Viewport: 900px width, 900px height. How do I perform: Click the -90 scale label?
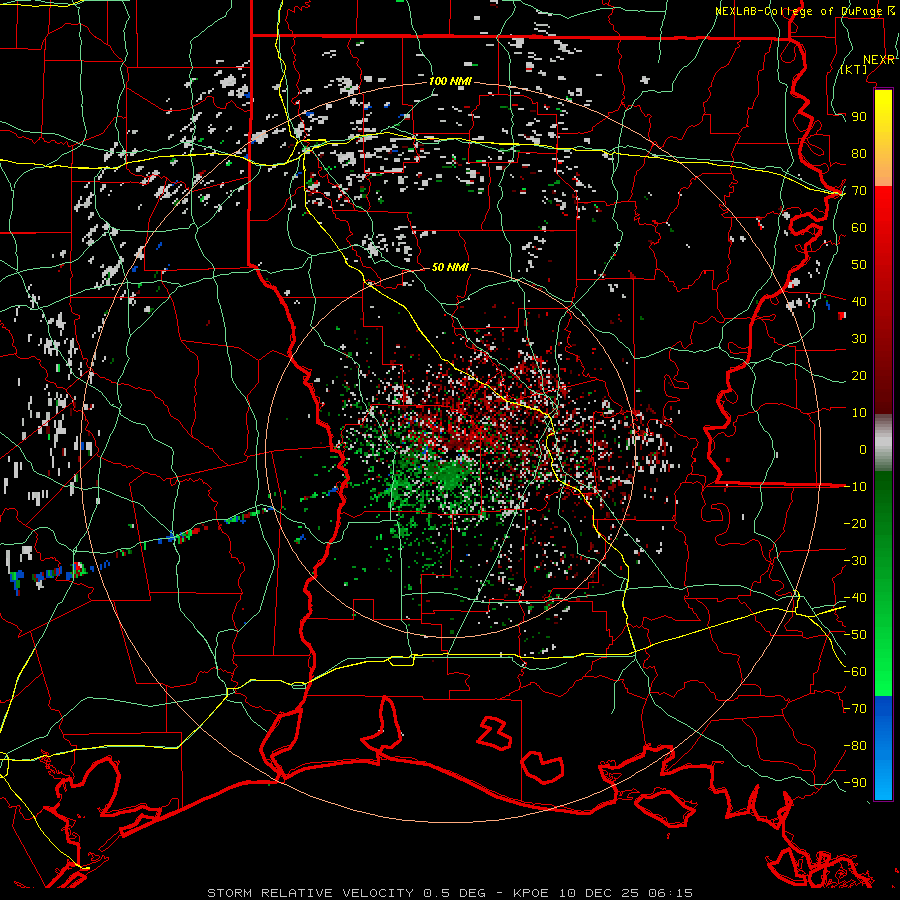click(x=855, y=783)
